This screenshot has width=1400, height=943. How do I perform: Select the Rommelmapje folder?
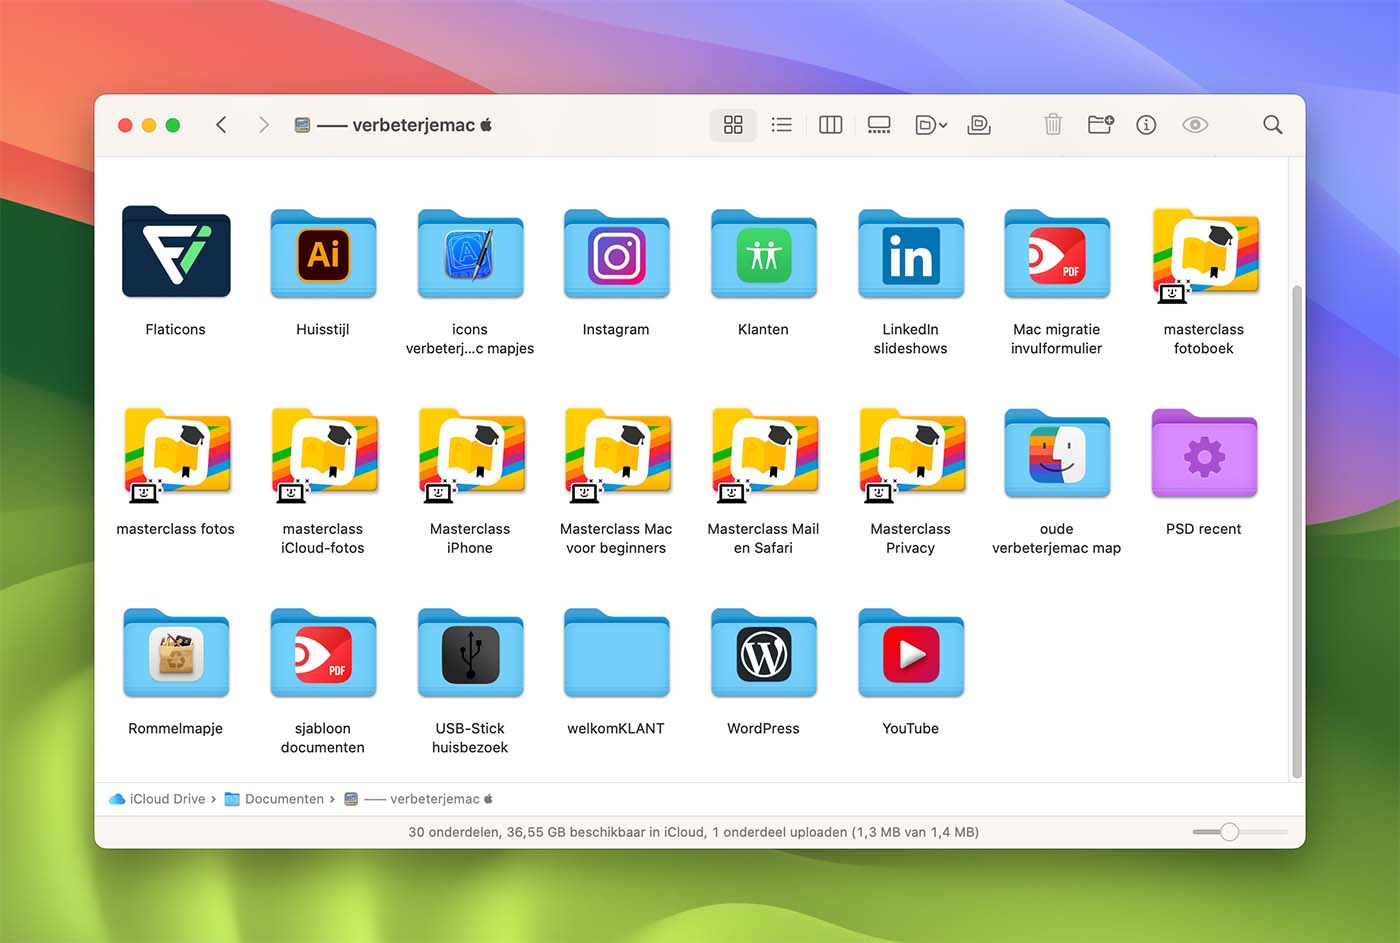176,655
